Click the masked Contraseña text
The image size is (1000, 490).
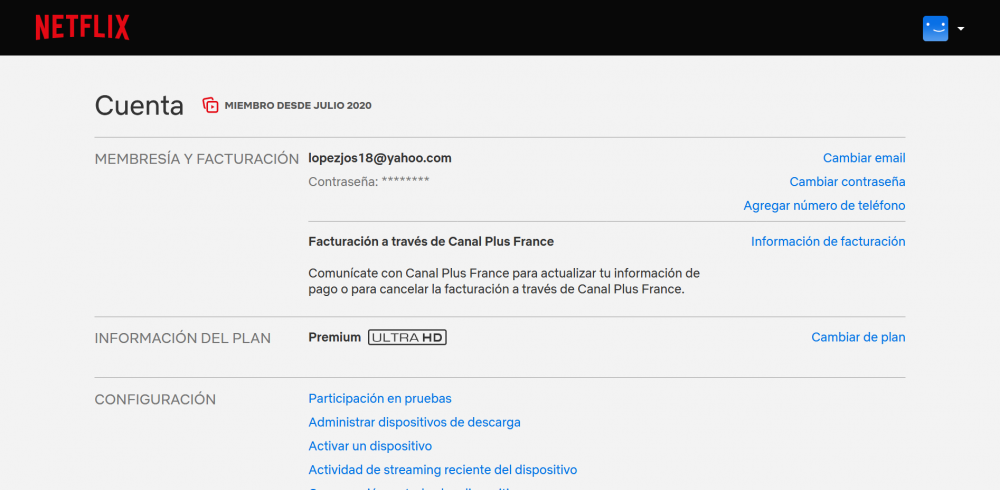(368, 182)
